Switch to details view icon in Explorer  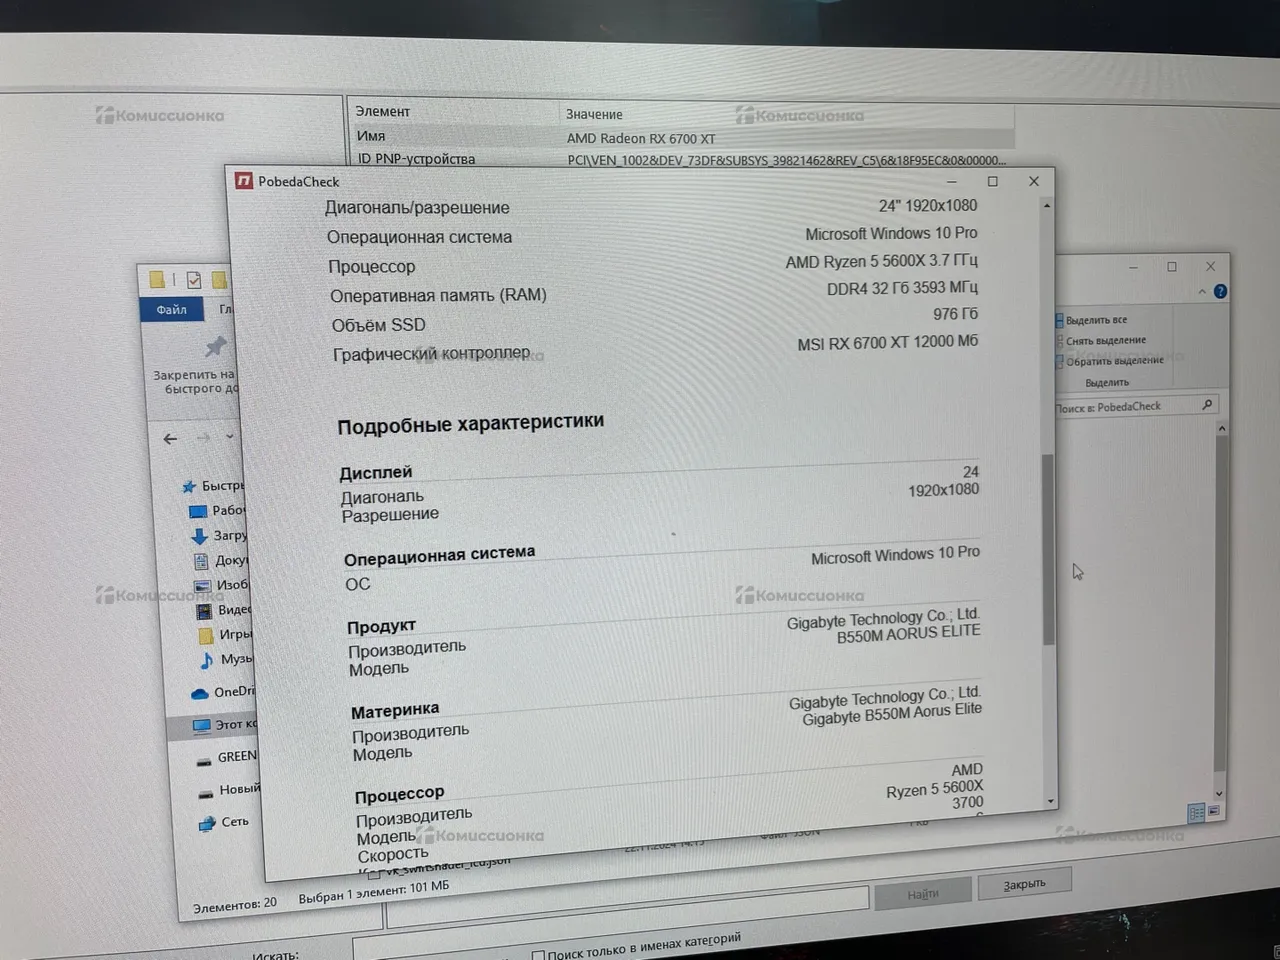pos(1196,813)
